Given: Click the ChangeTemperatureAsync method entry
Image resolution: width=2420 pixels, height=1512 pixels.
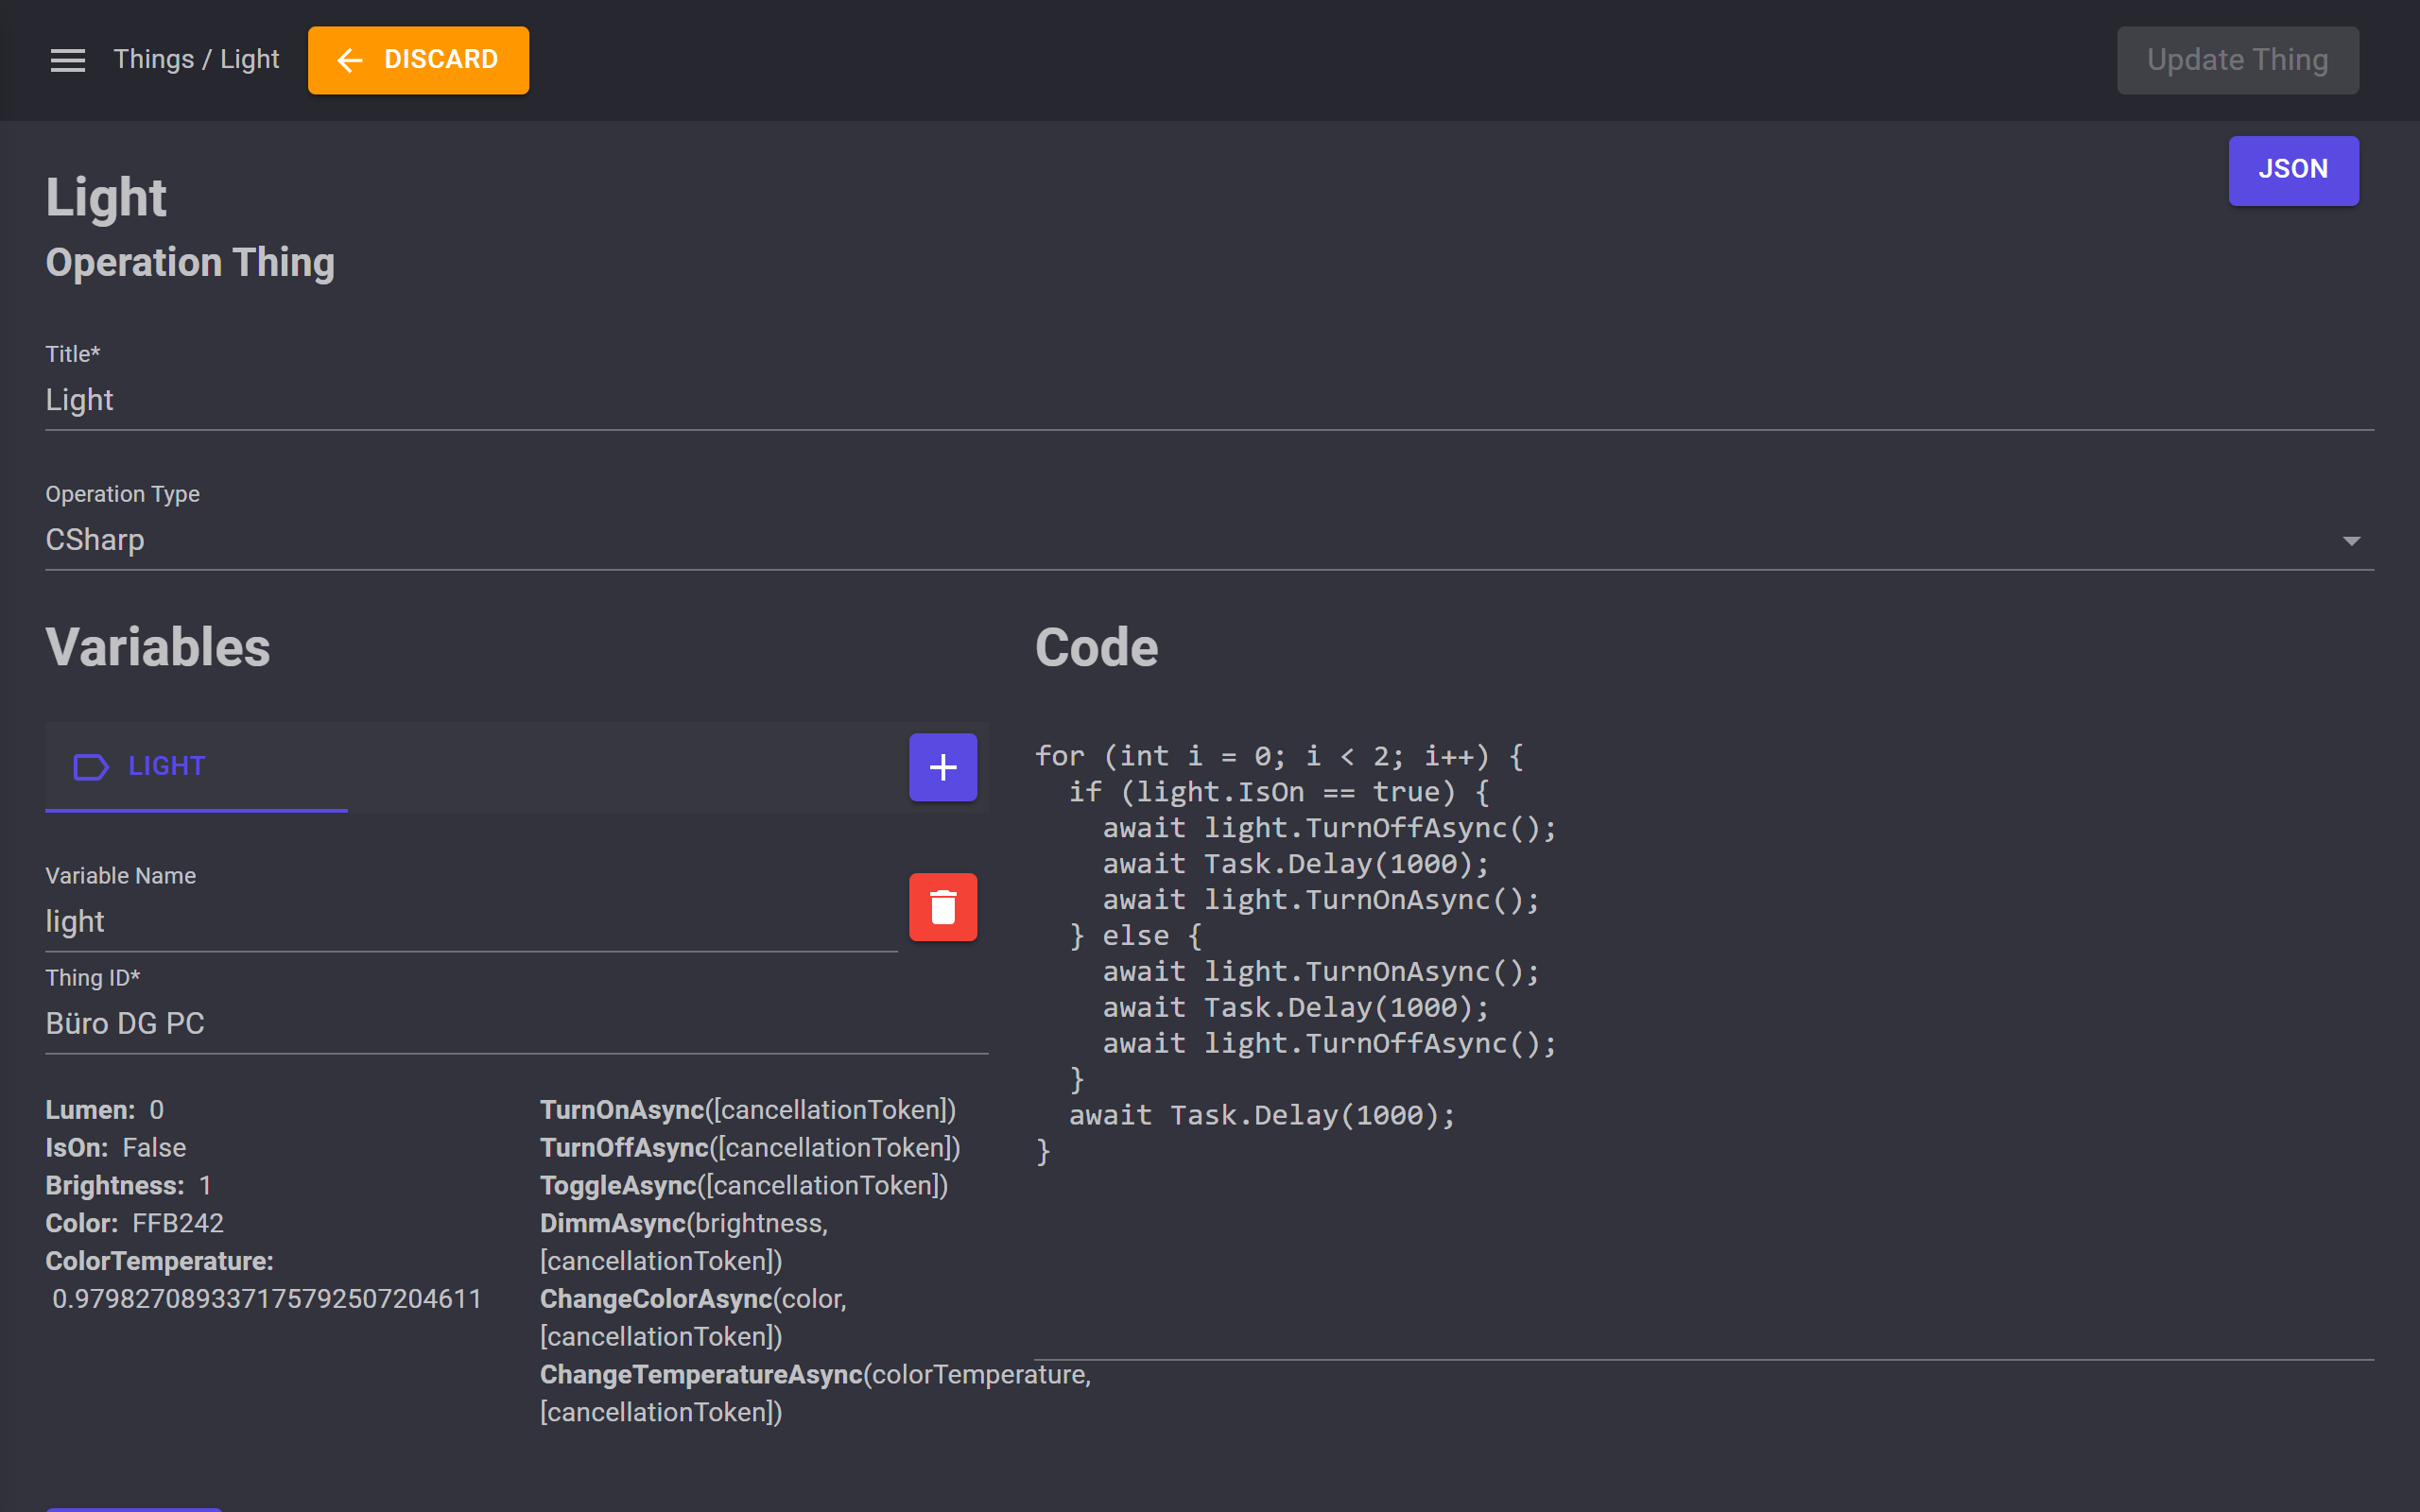Looking at the screenshot, I should pos(815,1393).
